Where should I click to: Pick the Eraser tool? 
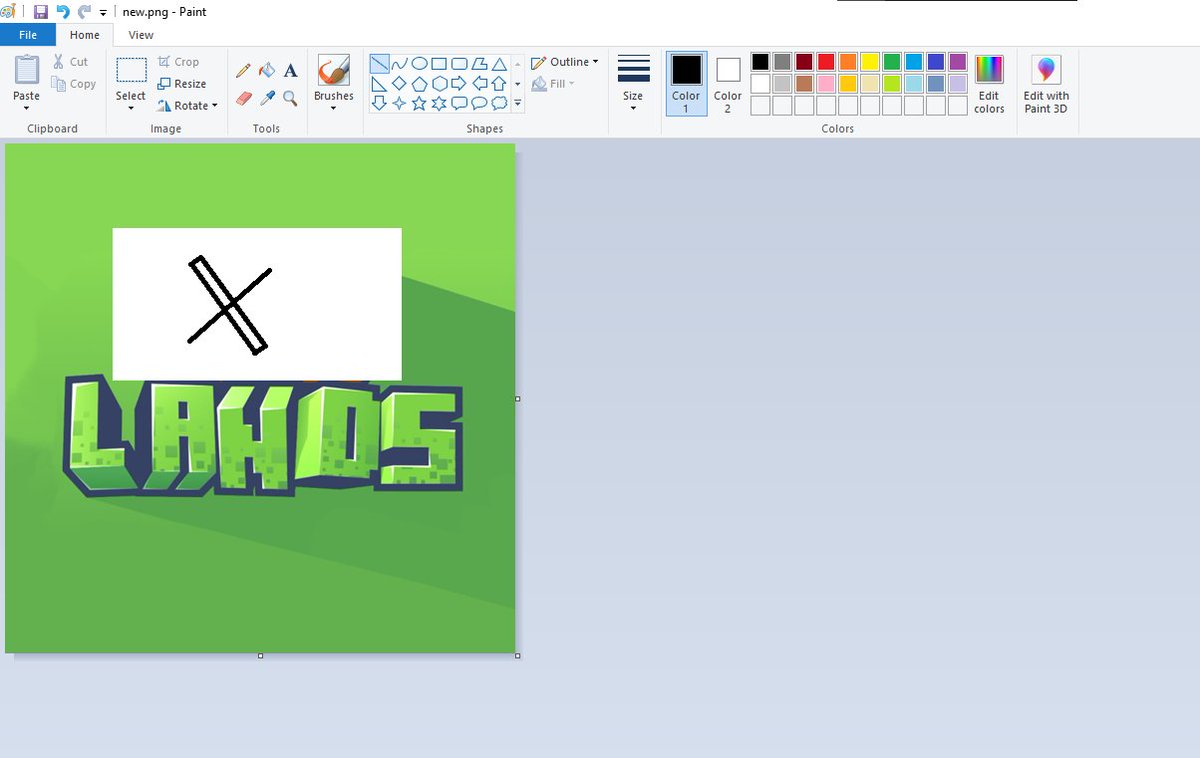243,98
